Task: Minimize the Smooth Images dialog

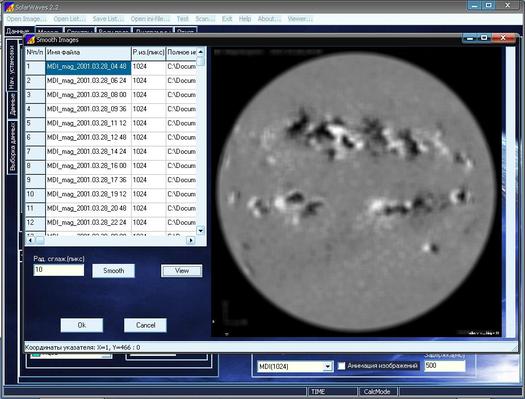Action: point(470,38)
